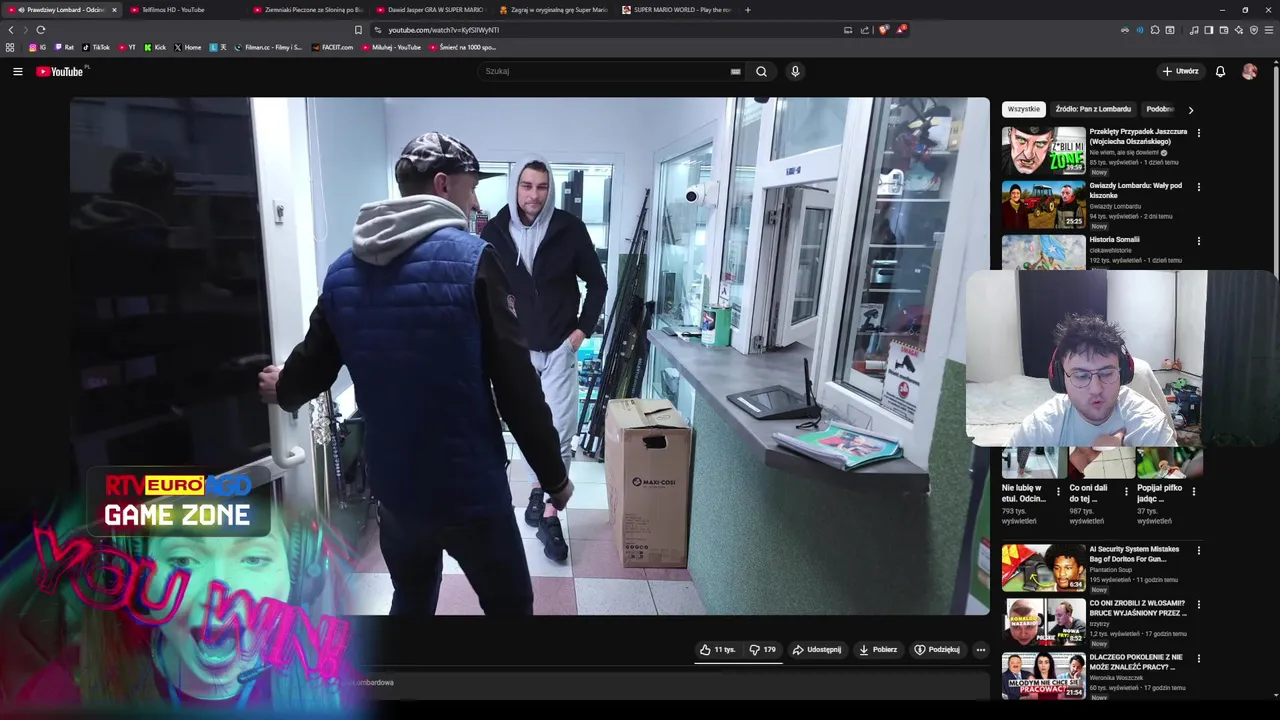Share this page via the share icon
1280x720 pixels.
coord(865,30)
